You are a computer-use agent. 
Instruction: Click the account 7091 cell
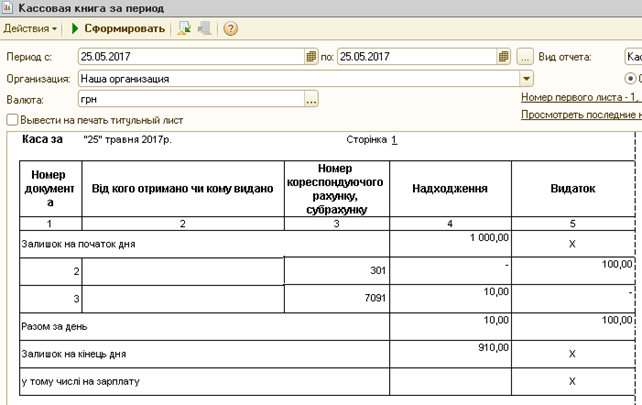click(x=337, y=298)
